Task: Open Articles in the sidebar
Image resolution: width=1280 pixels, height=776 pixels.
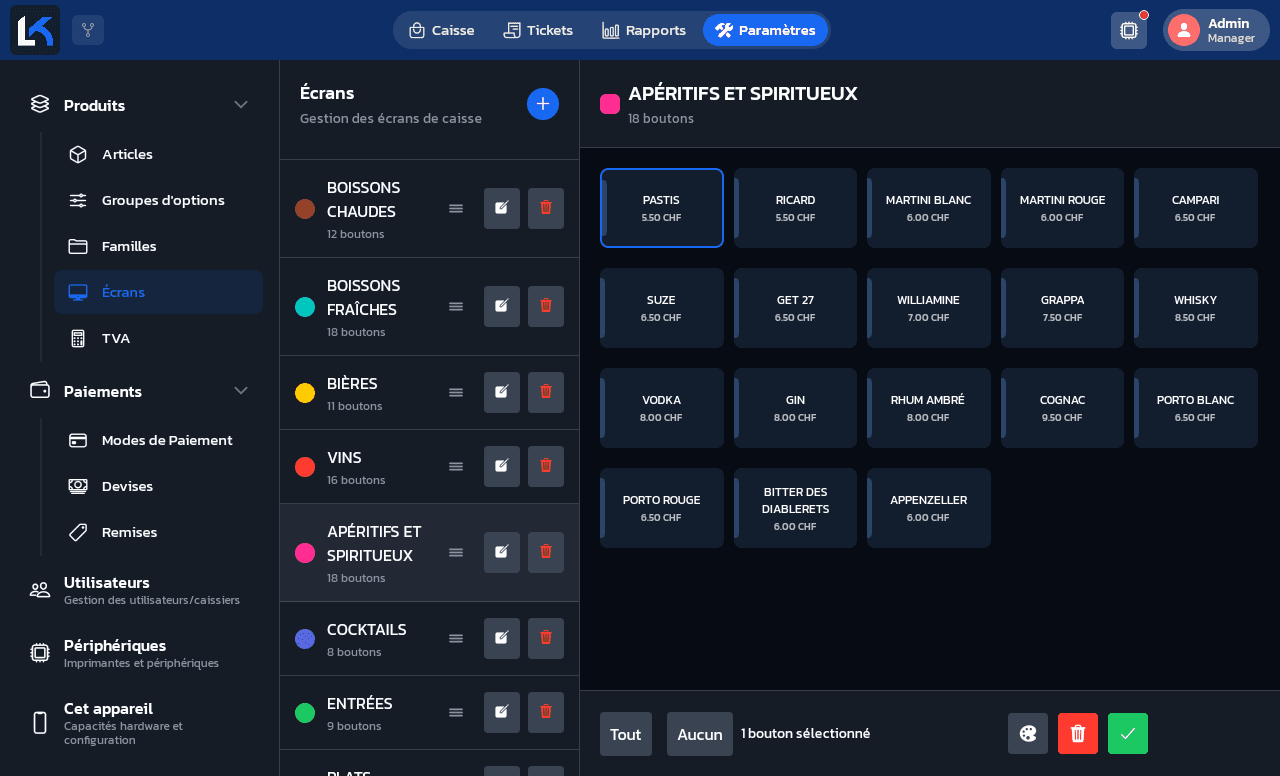Action: (158, 154)
